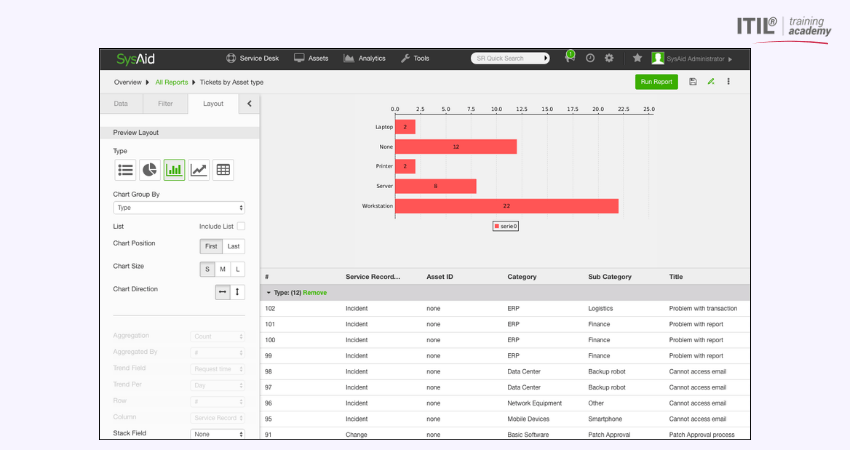Open the Chart Group By dropdown
Viewport: 850px width, 450px height.
pos(179,208)
